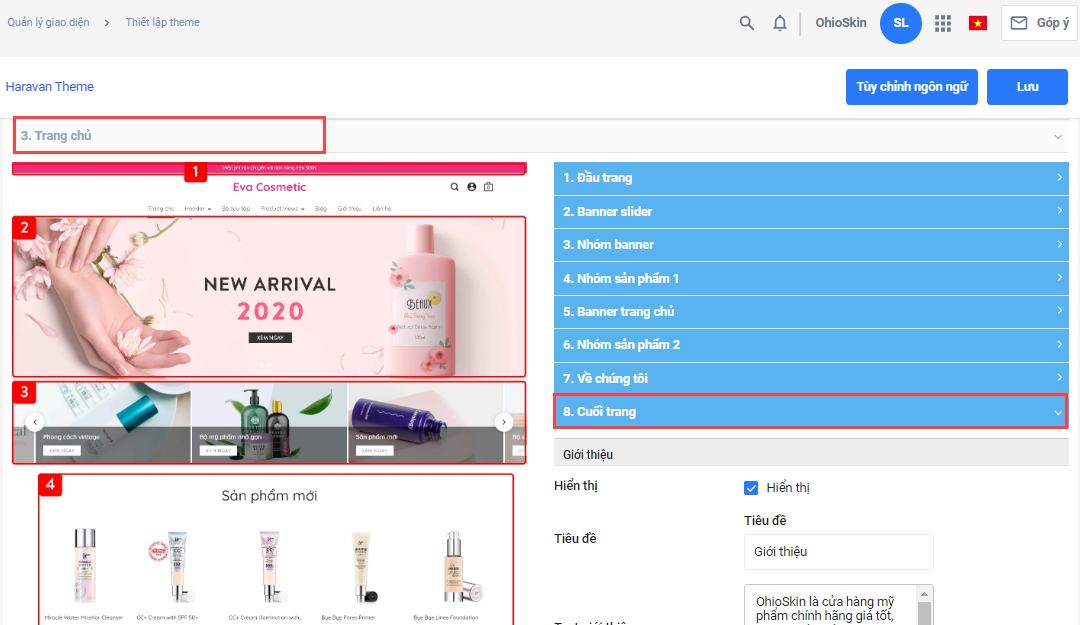
Task: Click the Tiêu đề input field
Action: 838,552
